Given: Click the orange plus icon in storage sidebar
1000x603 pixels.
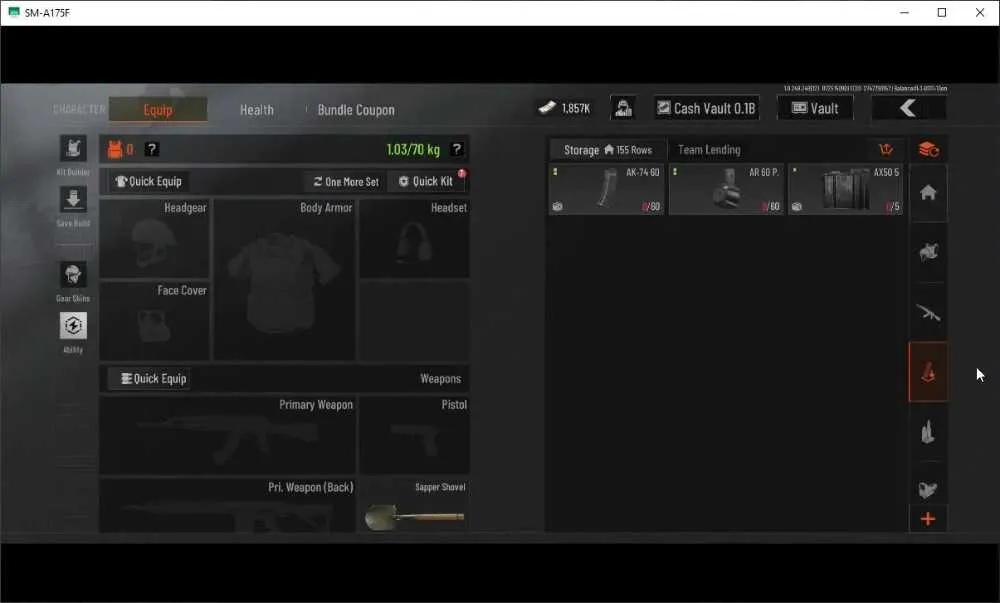Looking at the screenshot, I should pos(928,519).
